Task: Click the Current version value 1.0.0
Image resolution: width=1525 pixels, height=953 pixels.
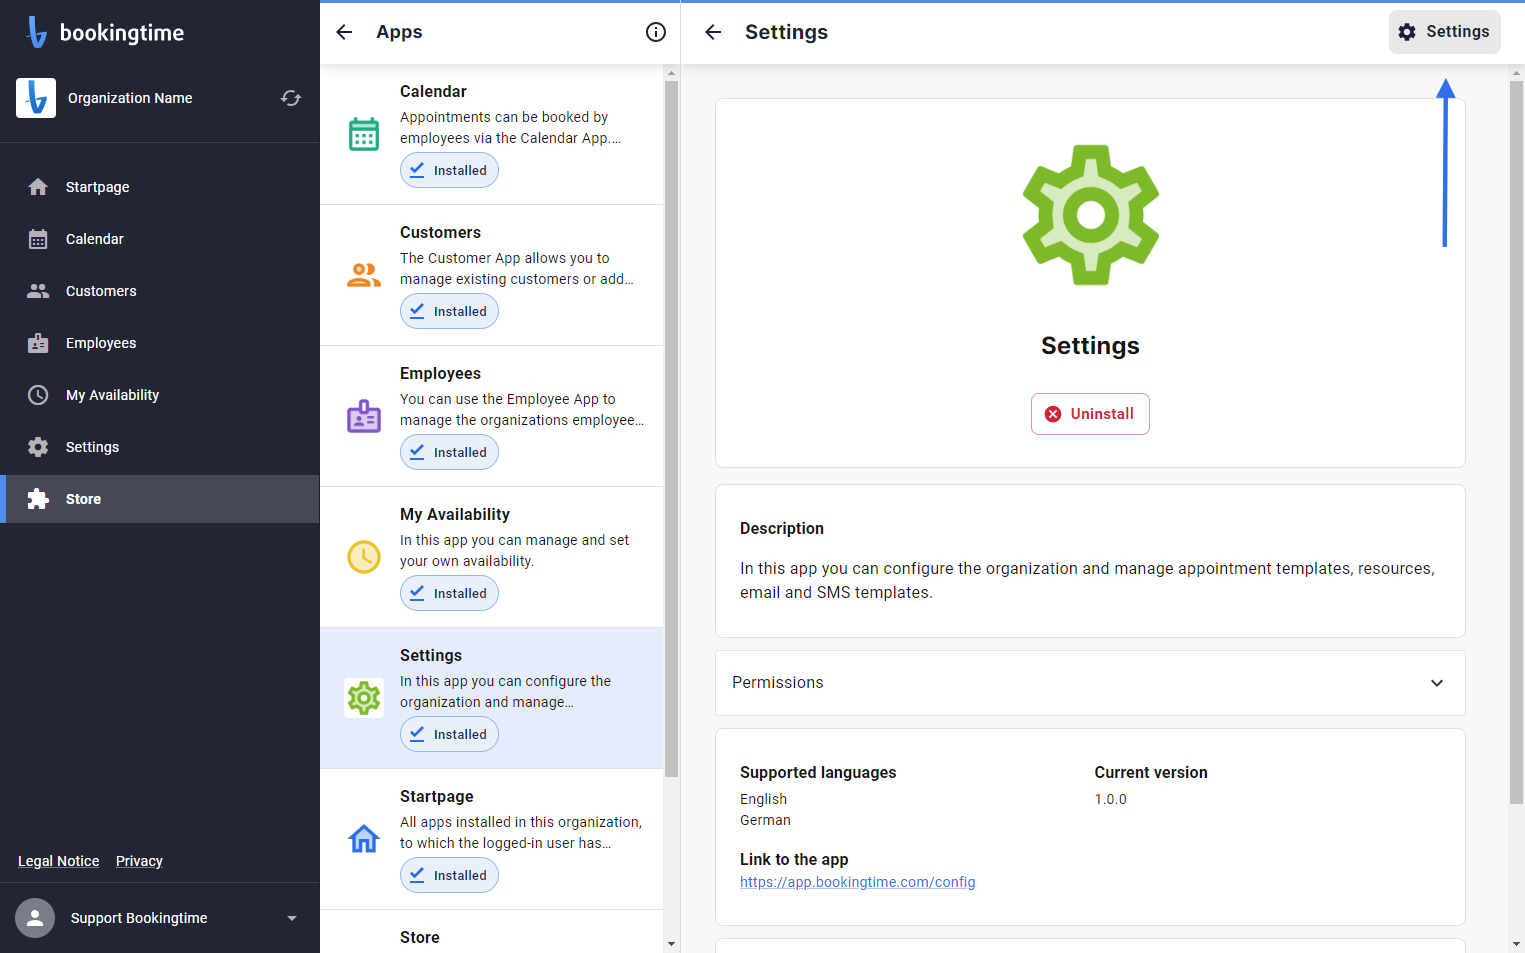Action: [1111, 799]
